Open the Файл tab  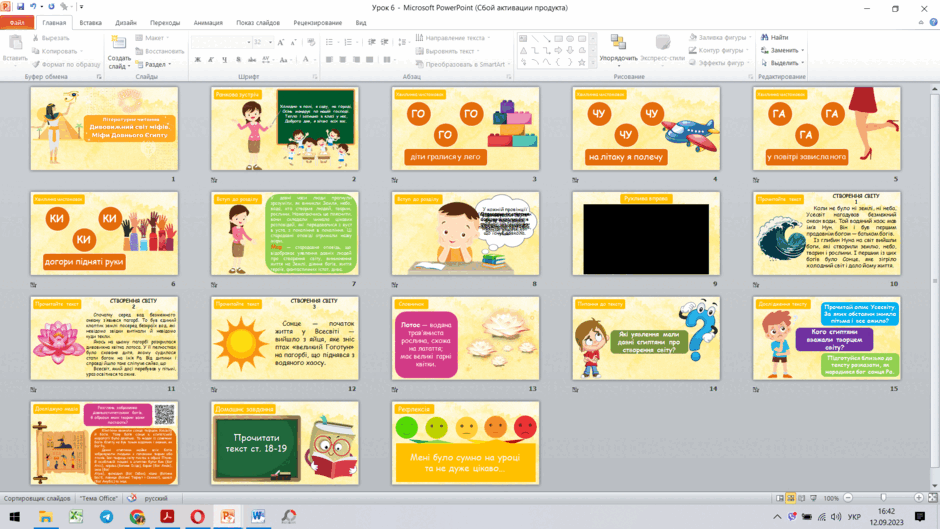tap(17, 23)
